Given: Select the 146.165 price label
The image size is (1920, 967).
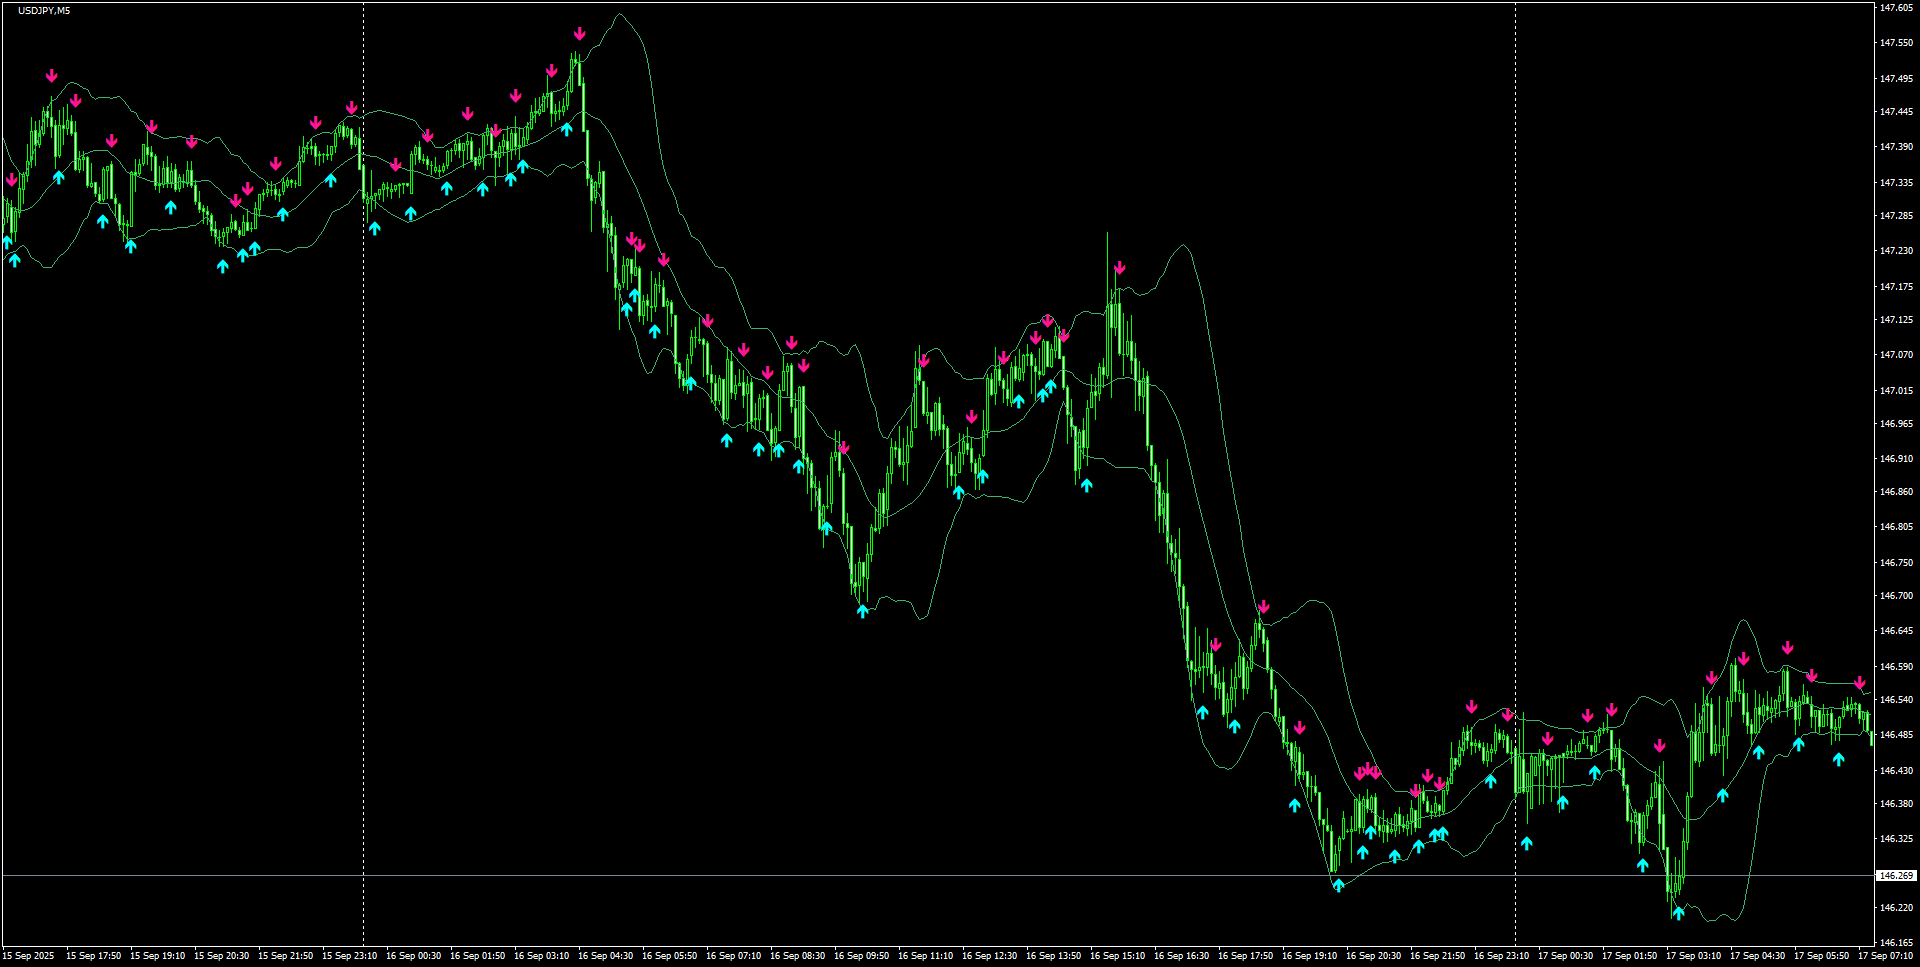Looking at the screenshot, I should click(1896, 943).
